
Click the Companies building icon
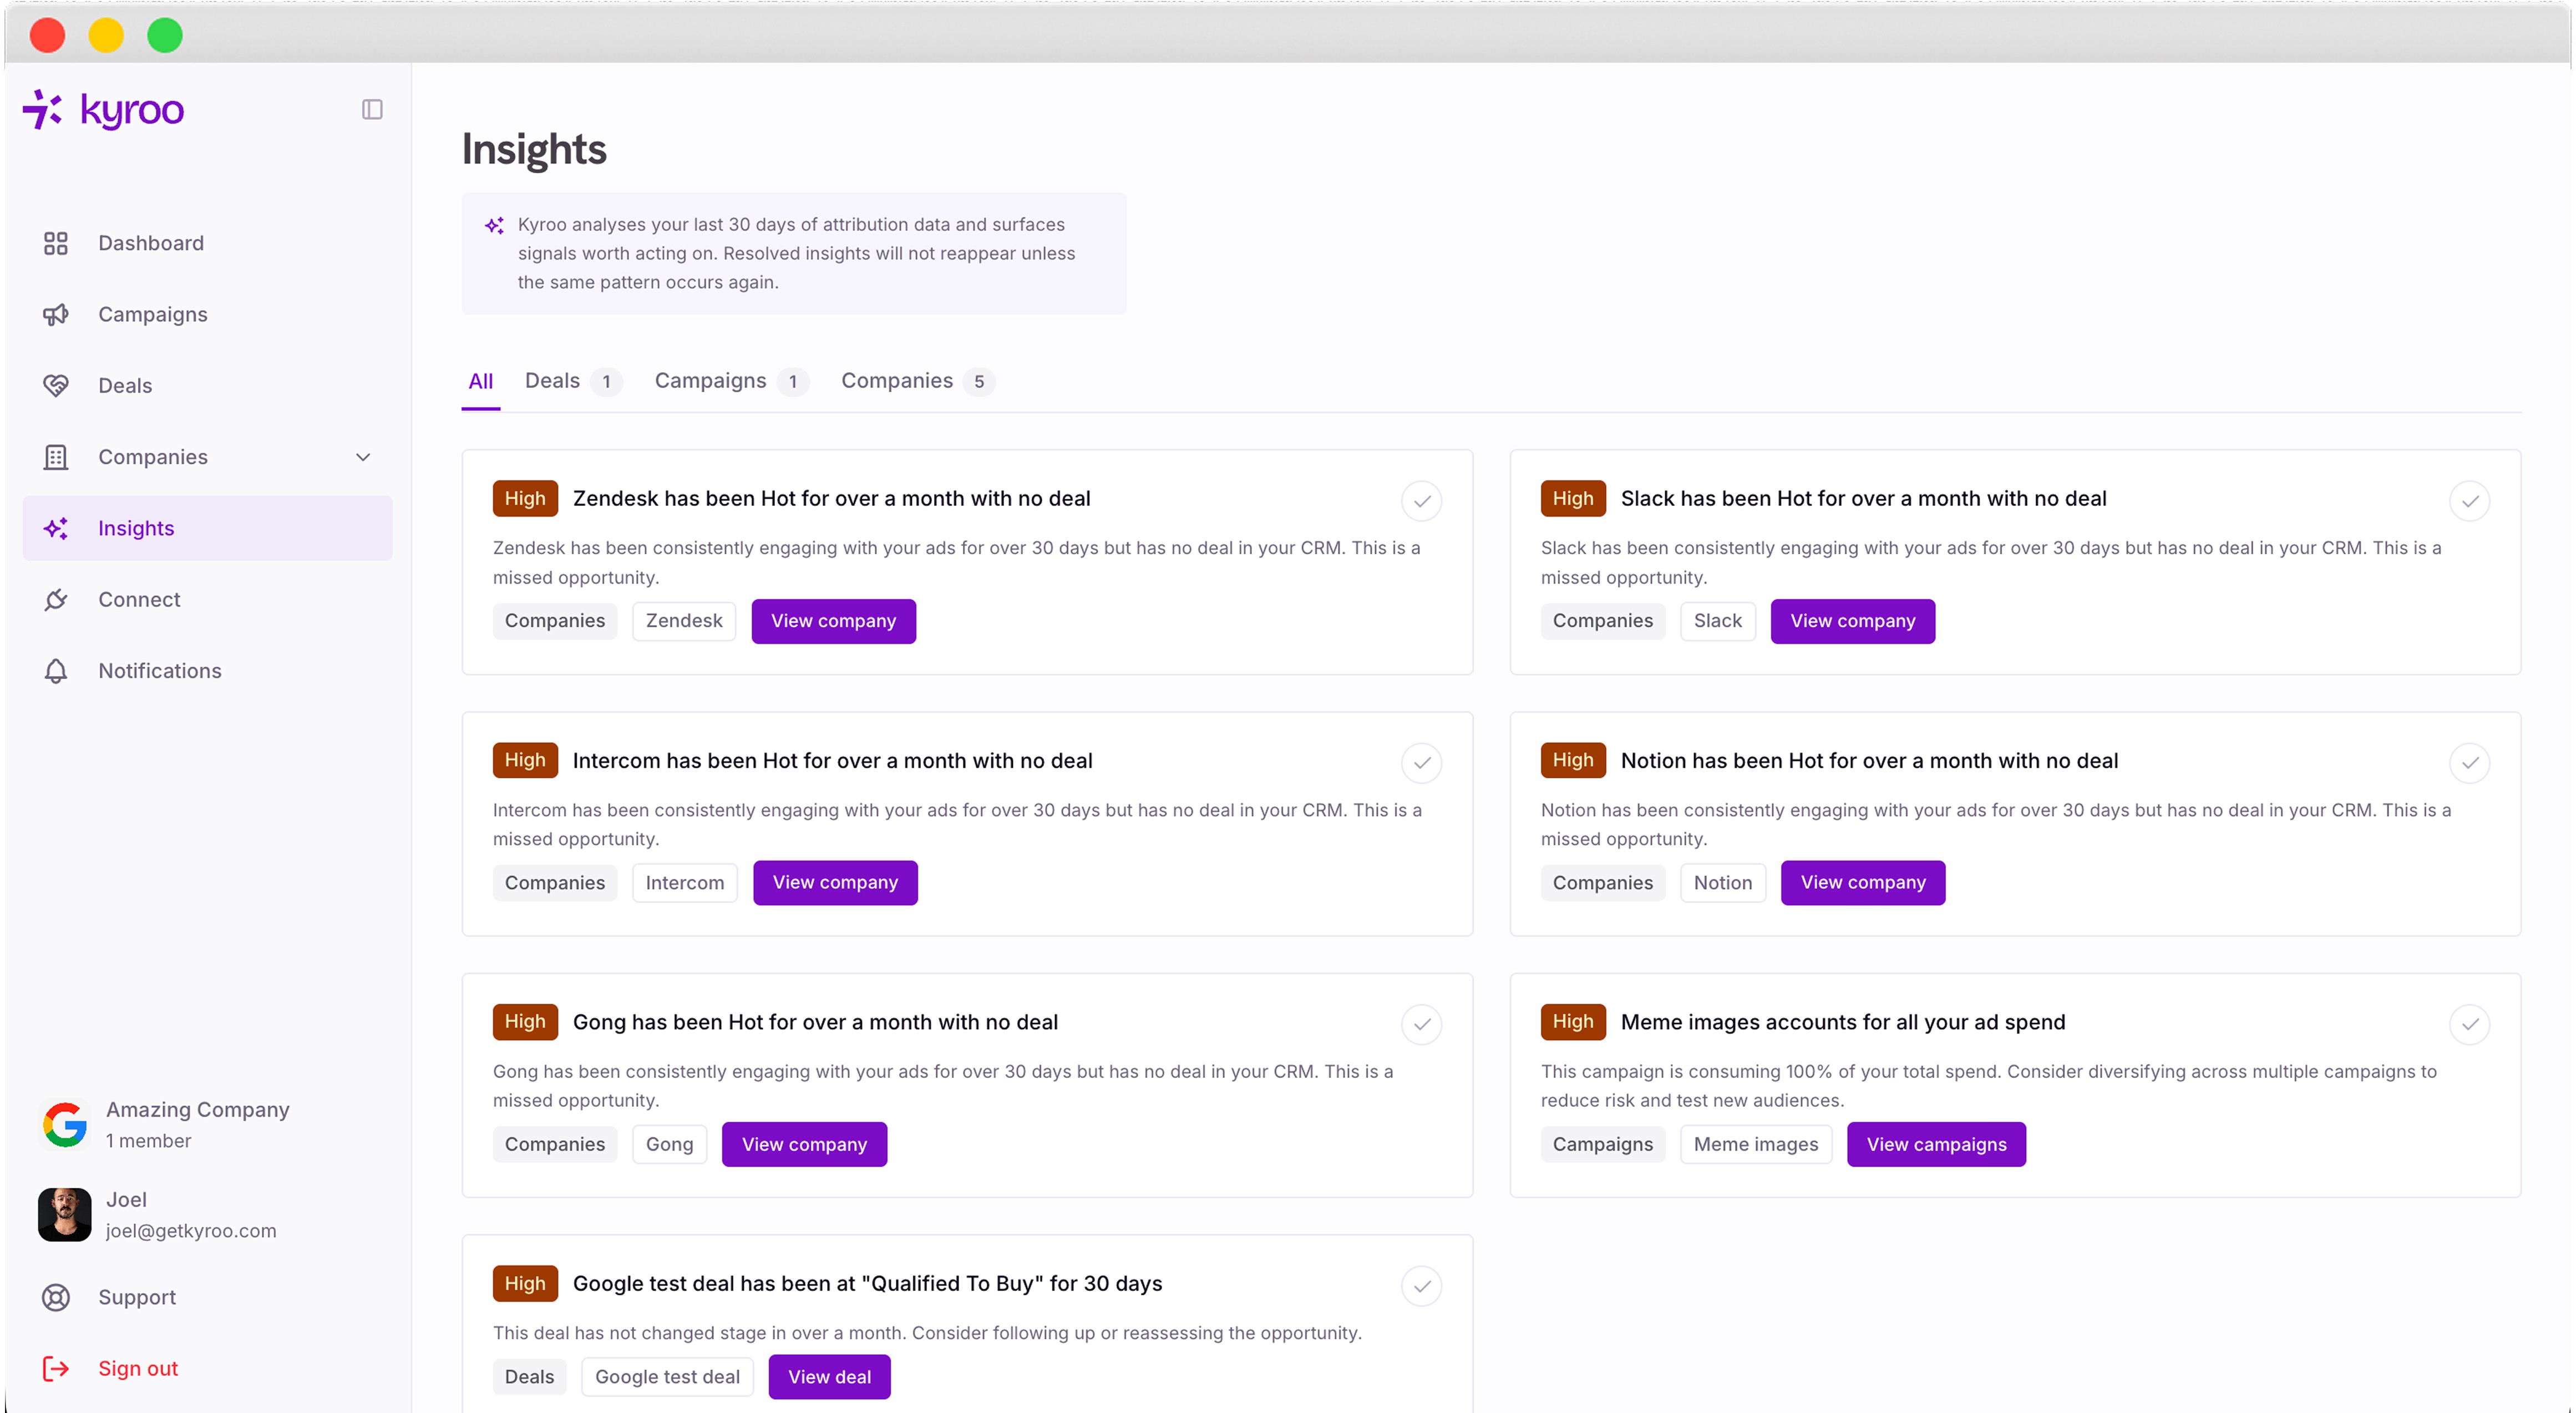(56, 457)
